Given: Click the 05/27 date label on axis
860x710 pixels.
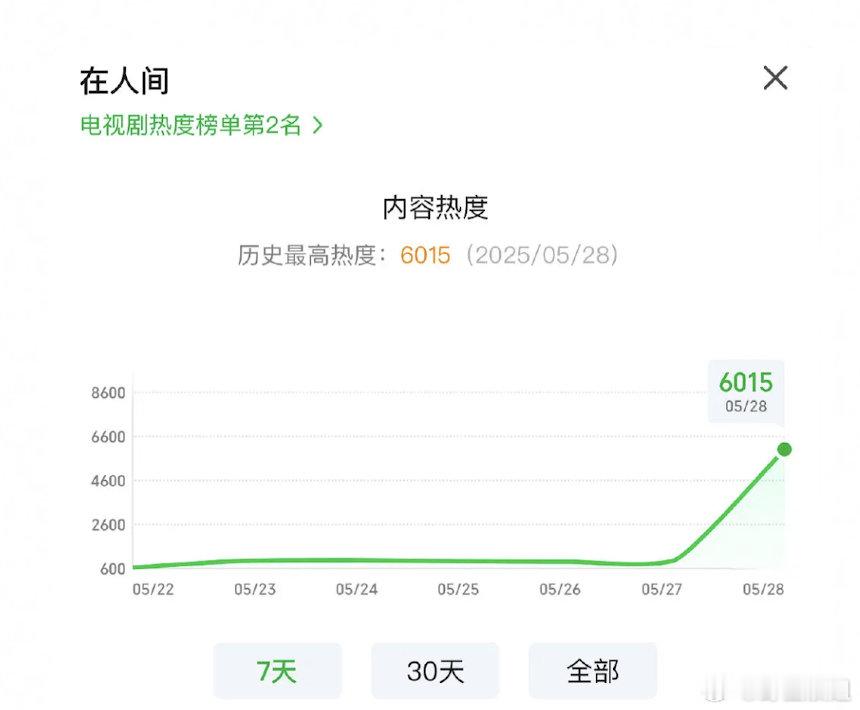Looking at the screenshot, I should 661,589.
